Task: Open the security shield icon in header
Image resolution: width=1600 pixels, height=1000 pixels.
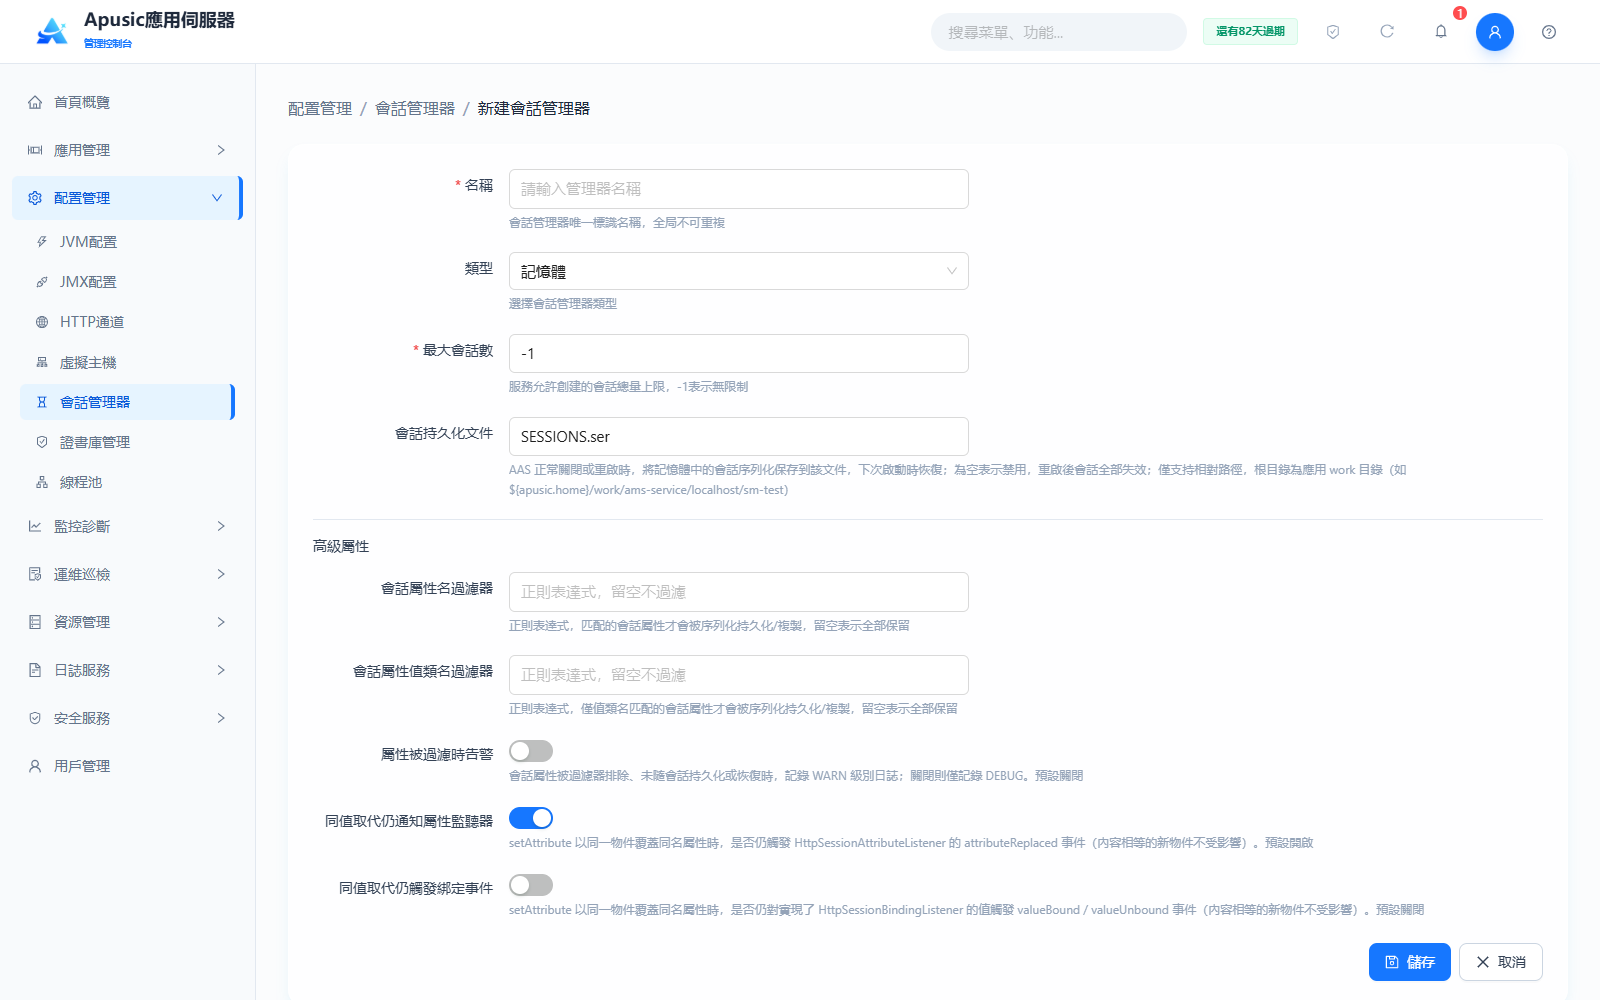Action: click(1333, 32)
